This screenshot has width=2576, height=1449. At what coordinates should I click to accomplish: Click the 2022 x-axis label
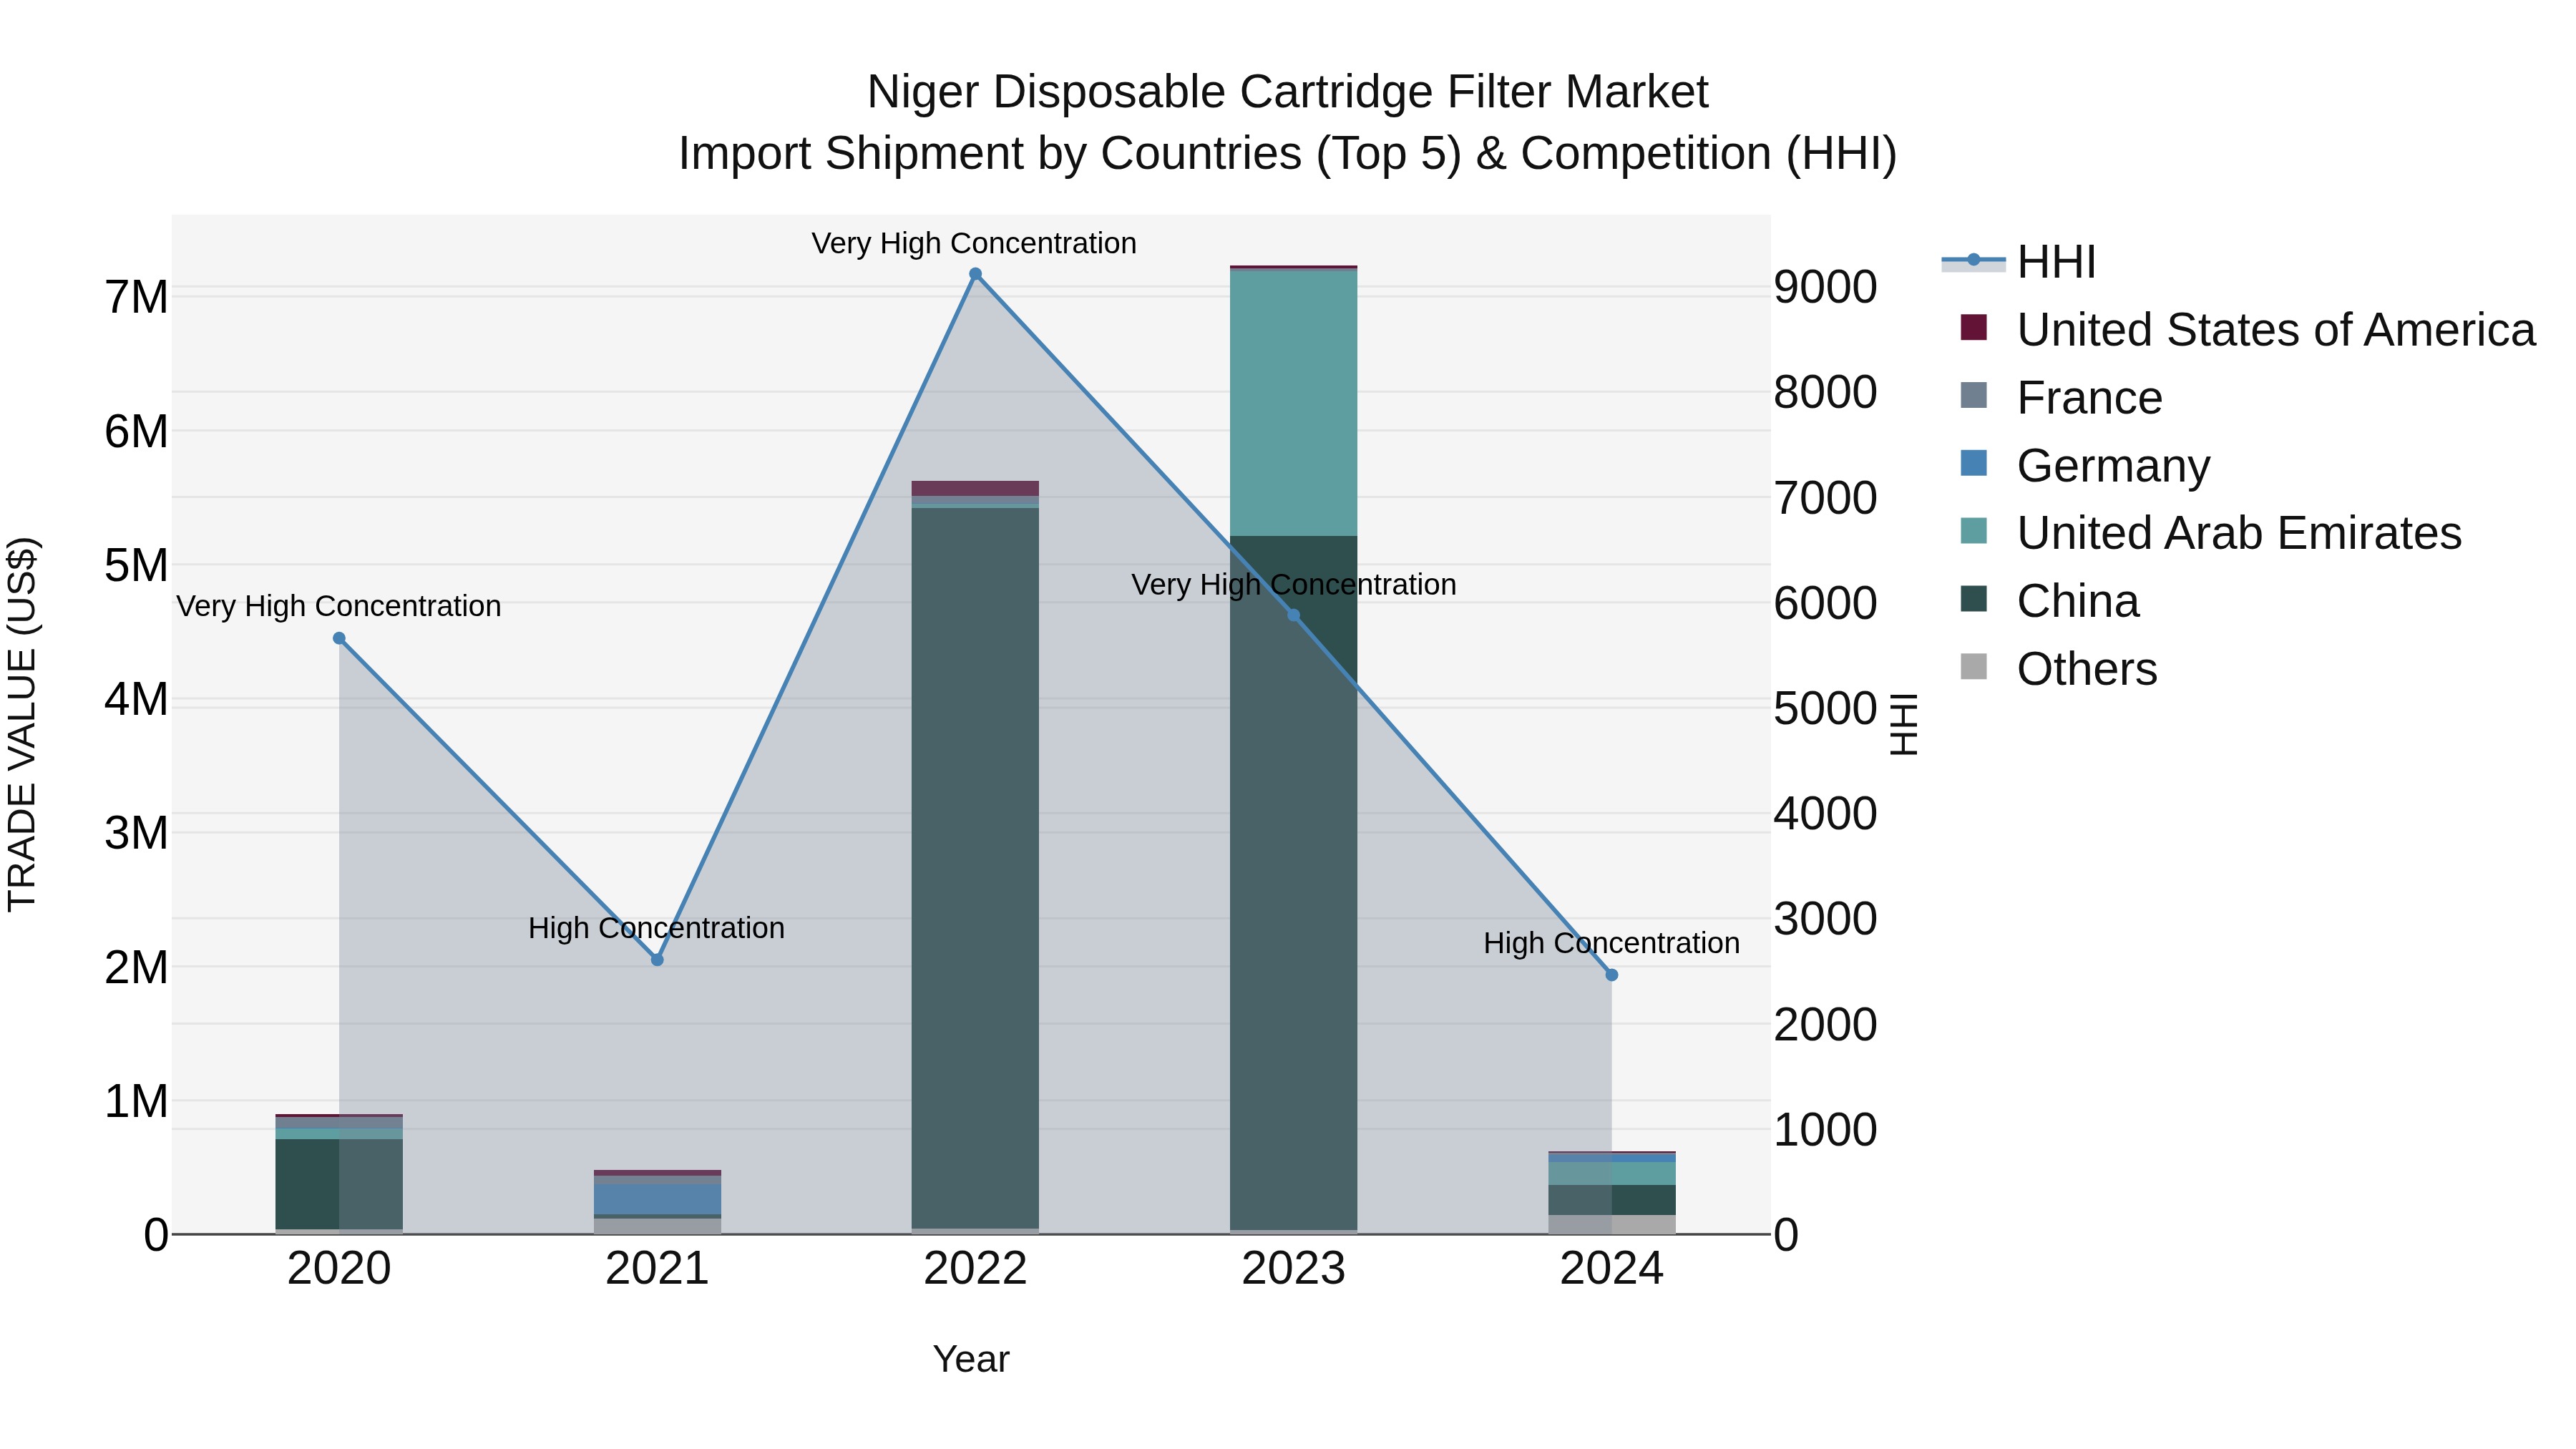[x=975, y=1269]
